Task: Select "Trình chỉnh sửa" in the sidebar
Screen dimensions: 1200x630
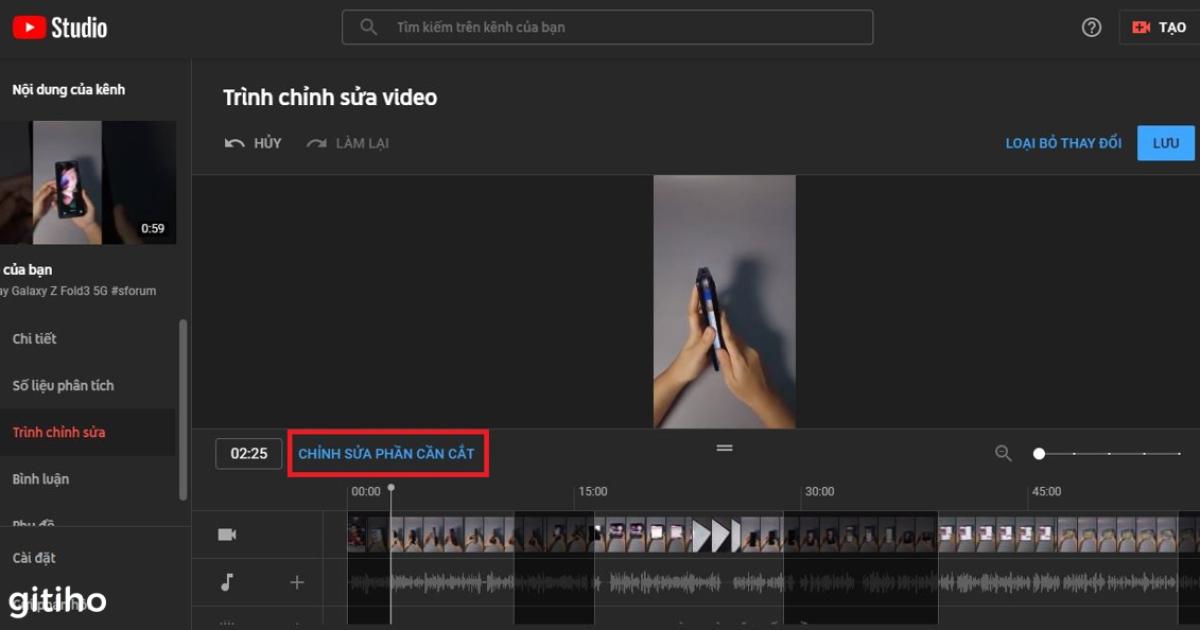Action: click(59, 431)
